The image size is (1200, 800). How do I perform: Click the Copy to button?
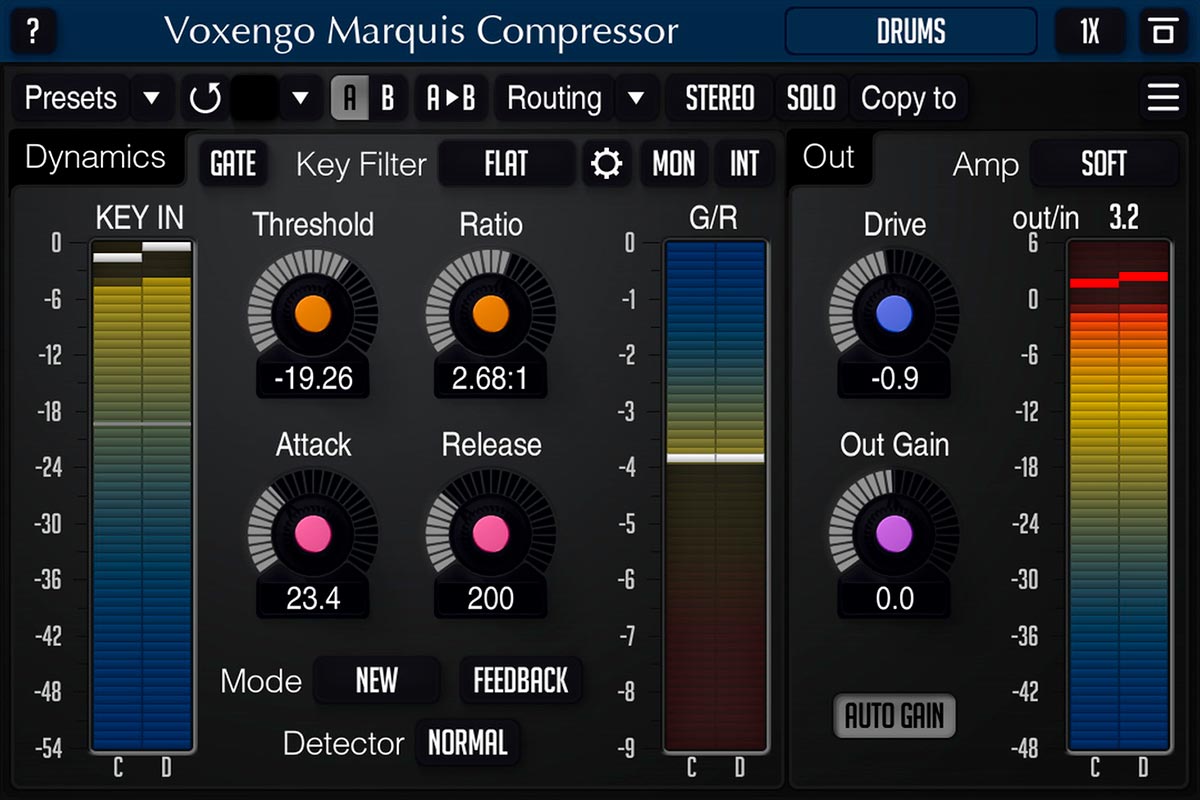(x=909, y=99)
